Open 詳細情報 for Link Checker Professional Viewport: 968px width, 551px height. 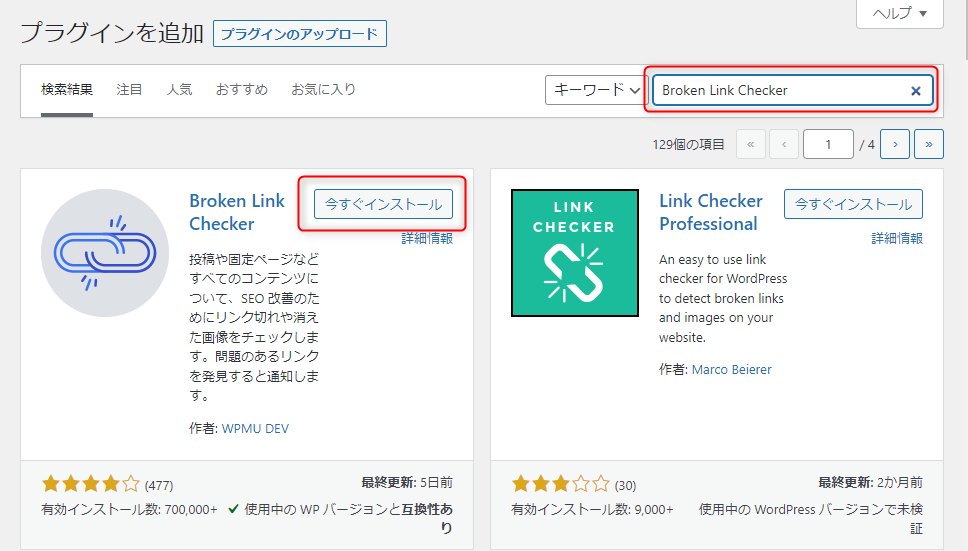click(897, 238)
